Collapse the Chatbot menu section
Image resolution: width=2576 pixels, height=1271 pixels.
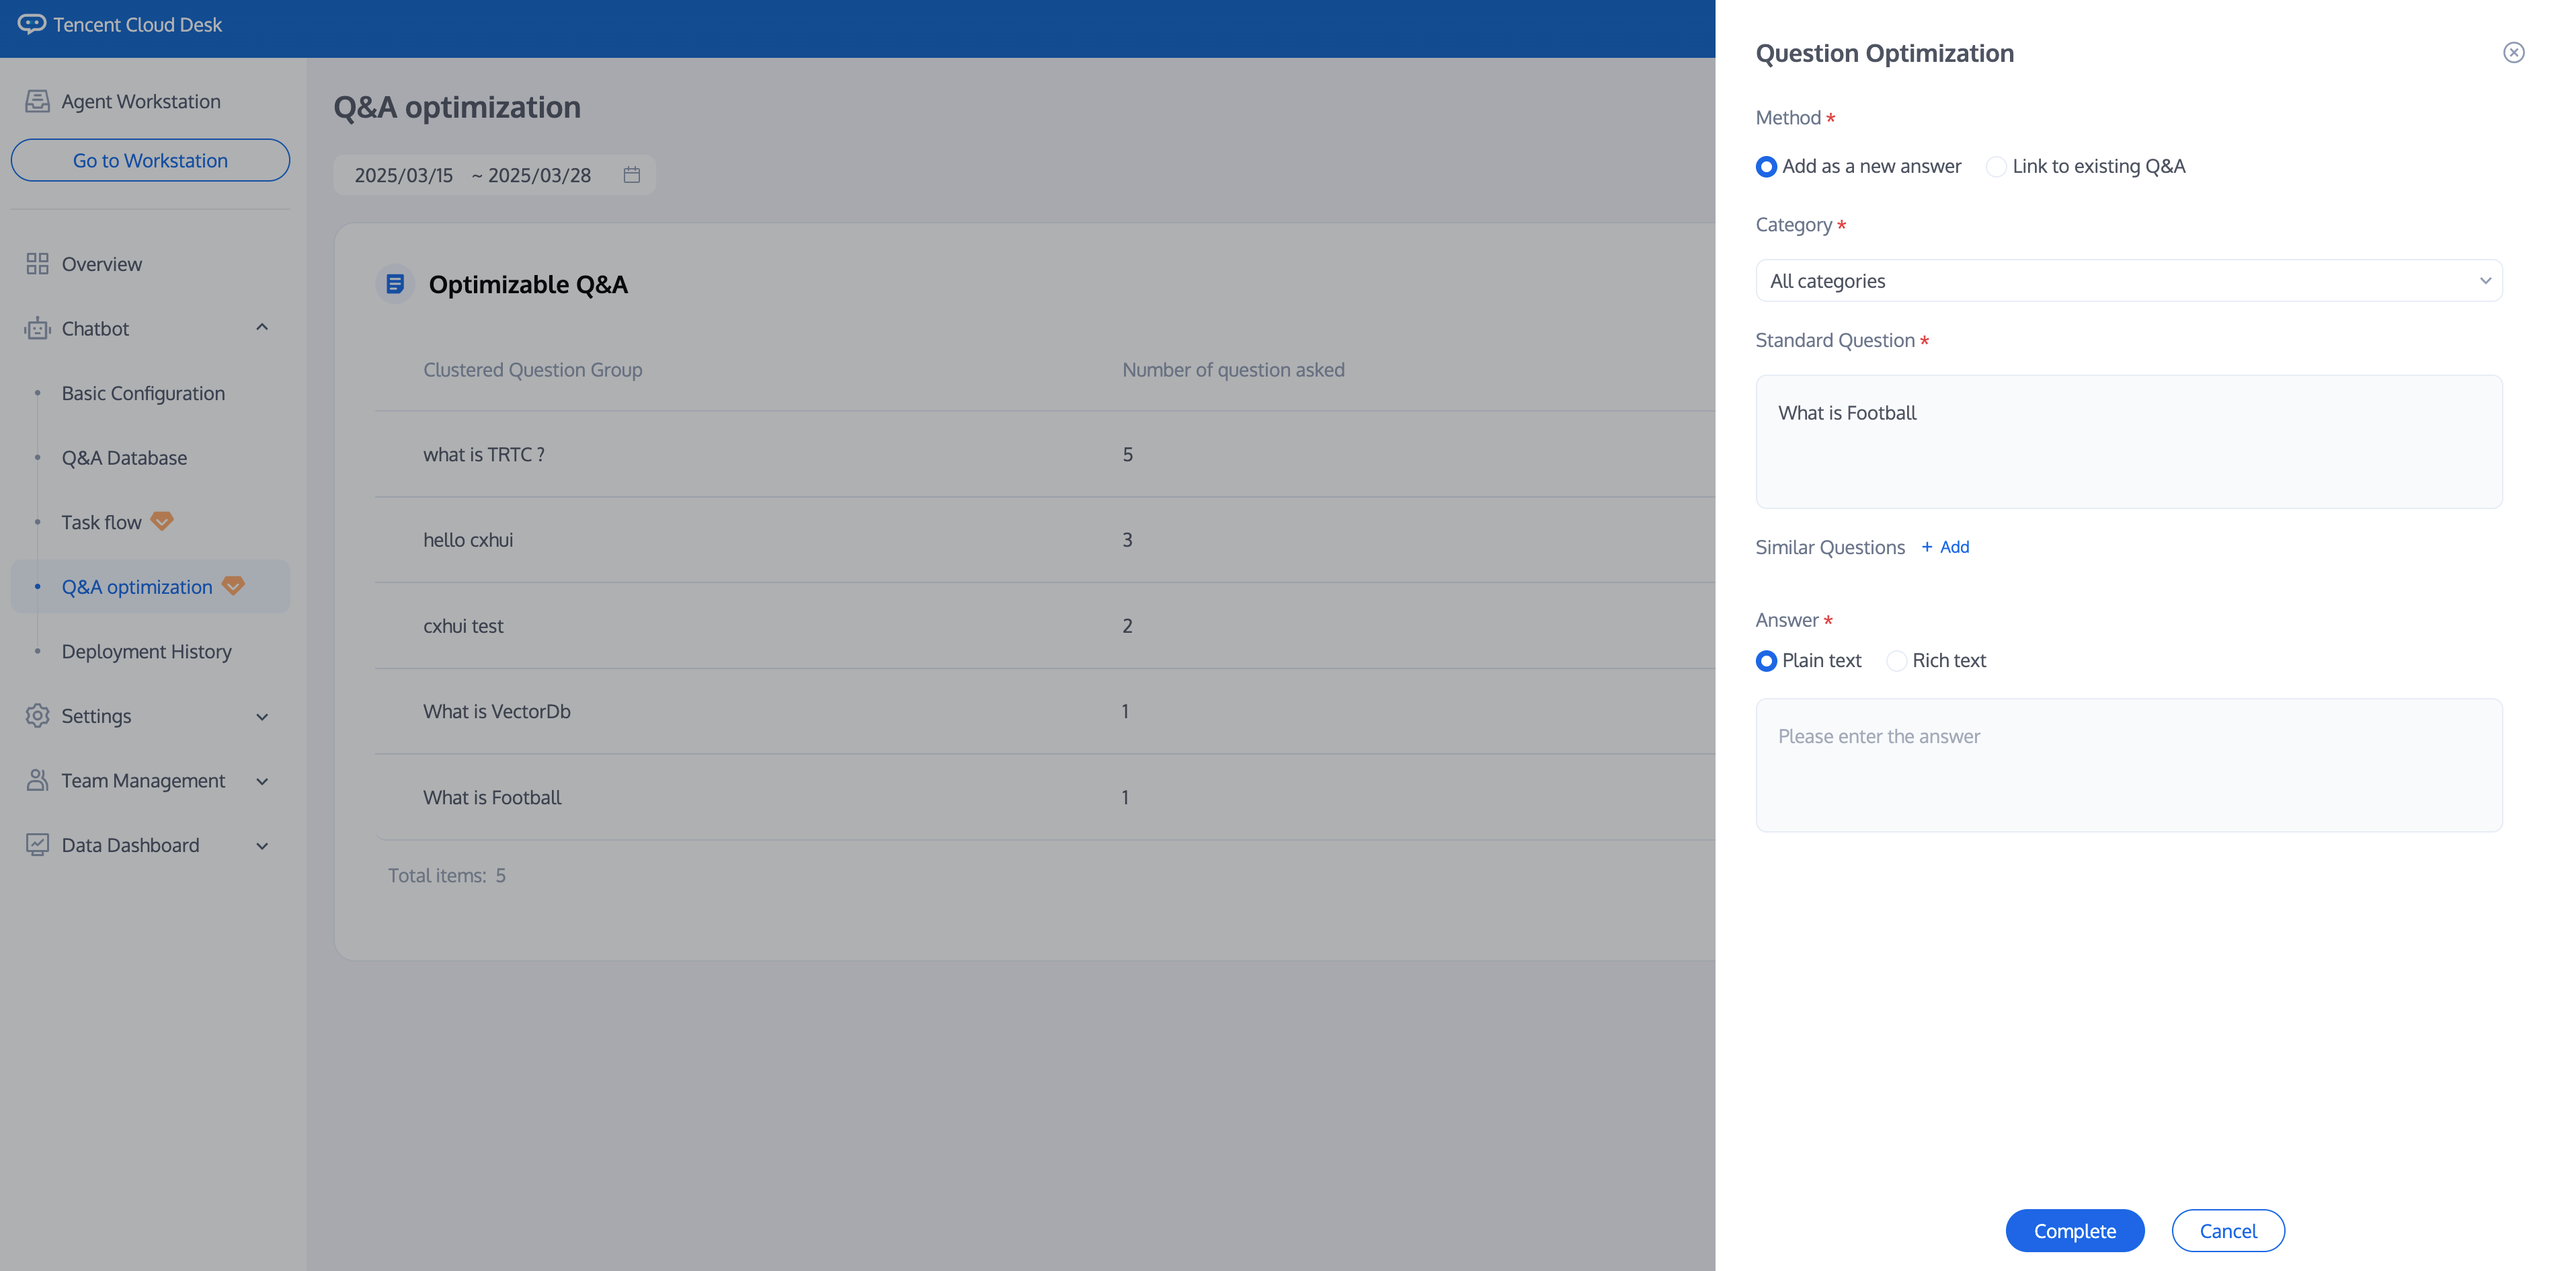(262, 328)
